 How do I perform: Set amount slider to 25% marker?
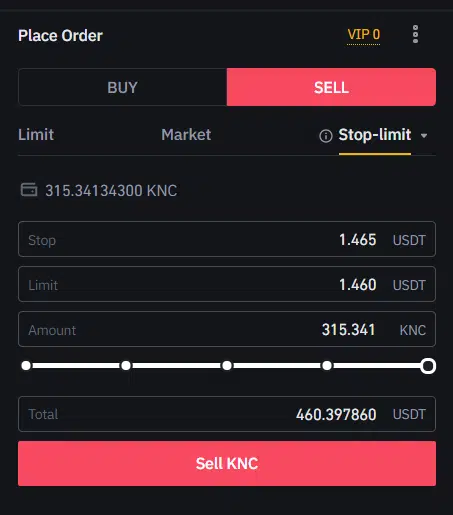tap(126, 366)
